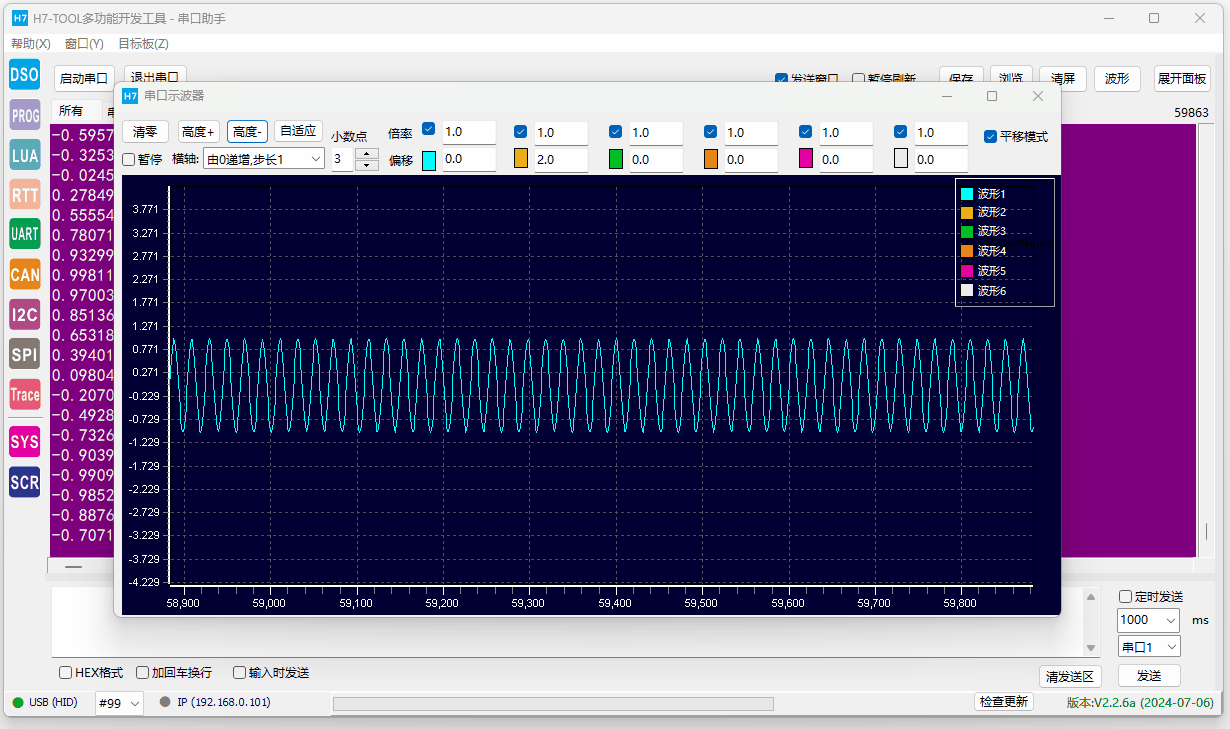Click the 波形6 legend entry

tap(983, 291)
